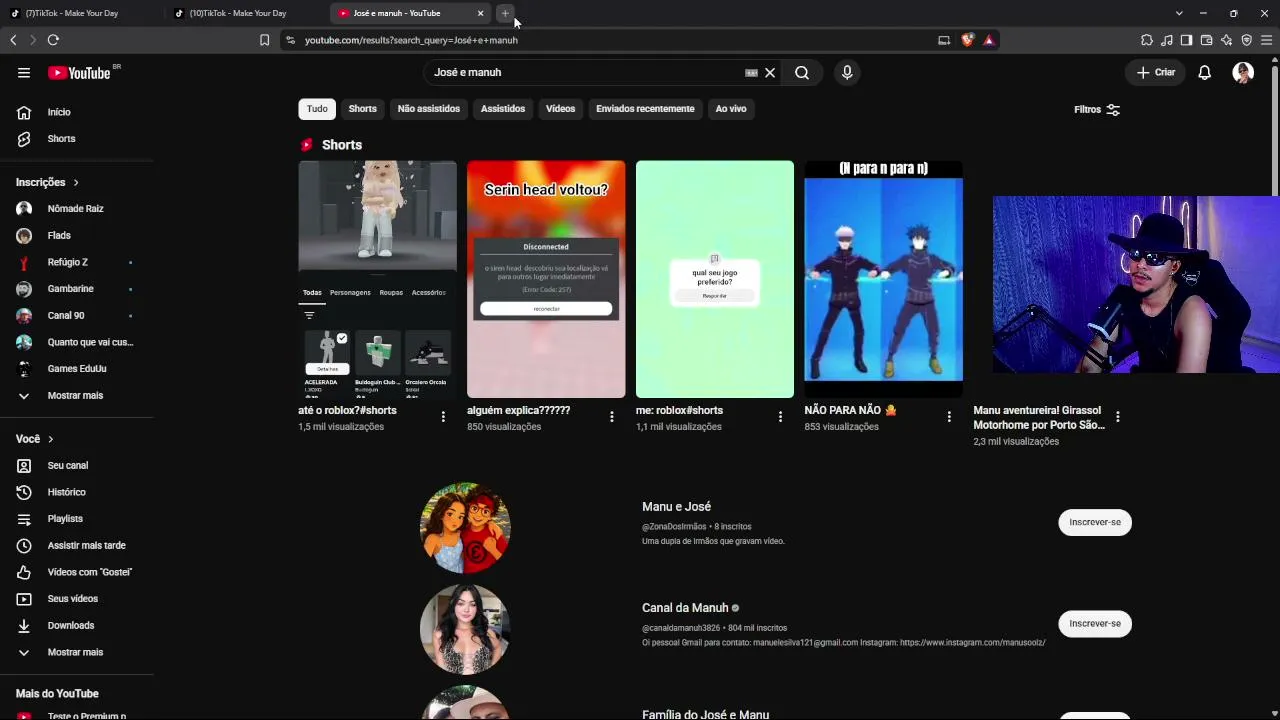This screenshot has height=720, width=1280.
Task: Open options for "me: roblox#shorts"
Action: (x=781, y=417)
